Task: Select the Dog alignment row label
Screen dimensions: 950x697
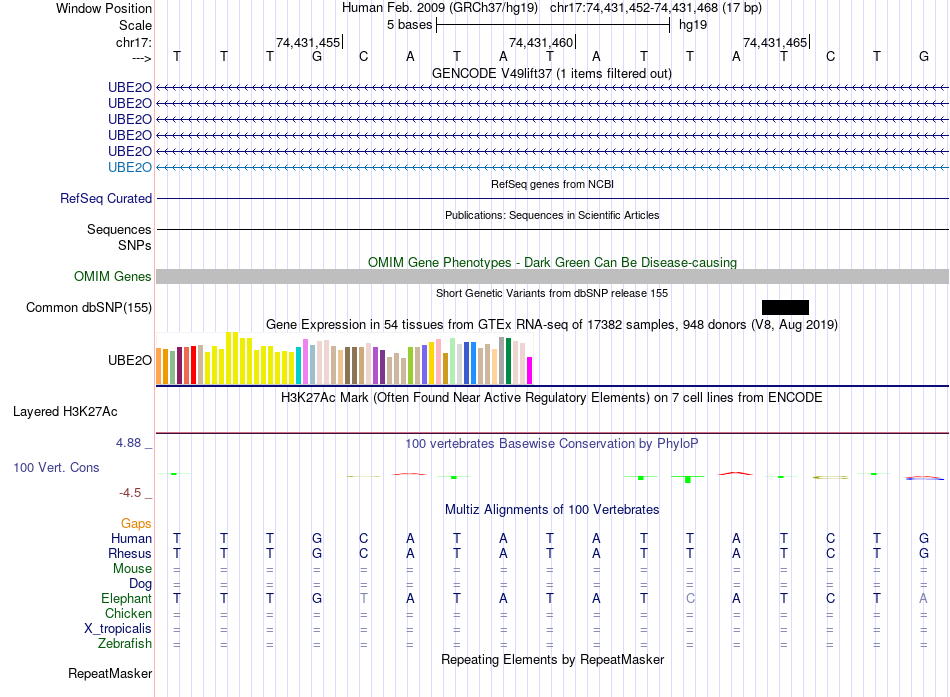Action: click(x=140, y=584)
